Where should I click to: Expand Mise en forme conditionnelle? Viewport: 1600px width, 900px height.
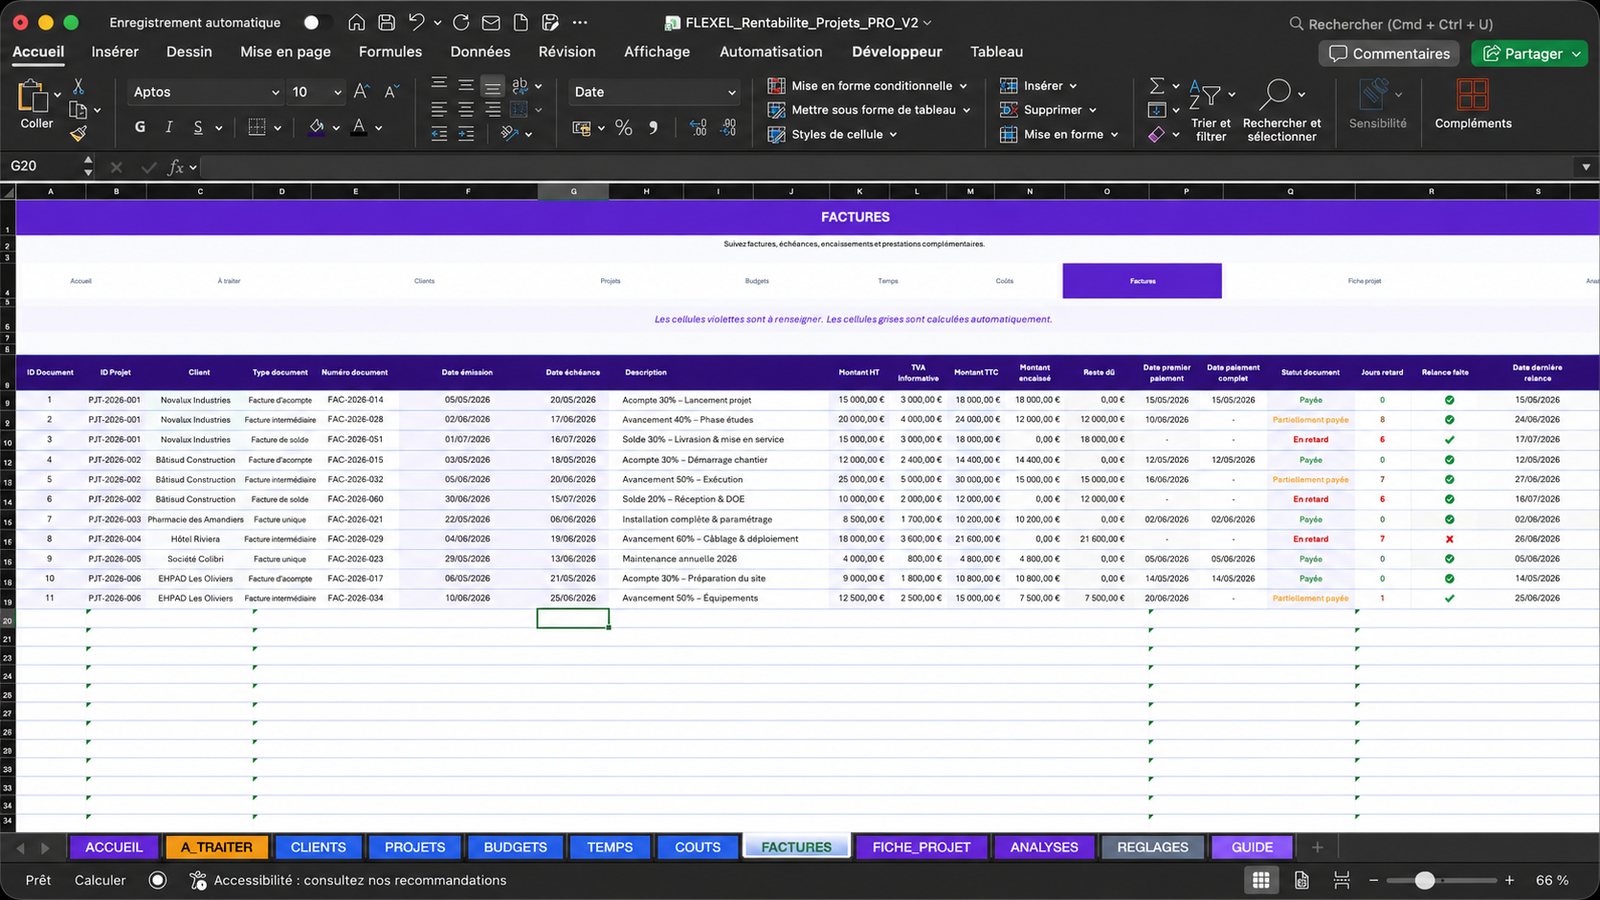coord(963,86)
